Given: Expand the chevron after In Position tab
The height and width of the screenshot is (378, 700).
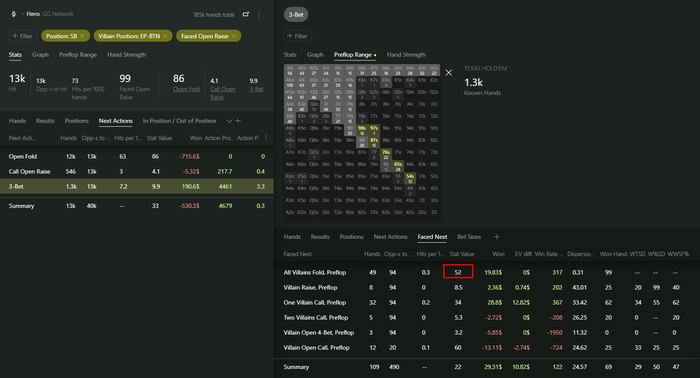Looking at the screenshot, I should [x=229, y=121].
